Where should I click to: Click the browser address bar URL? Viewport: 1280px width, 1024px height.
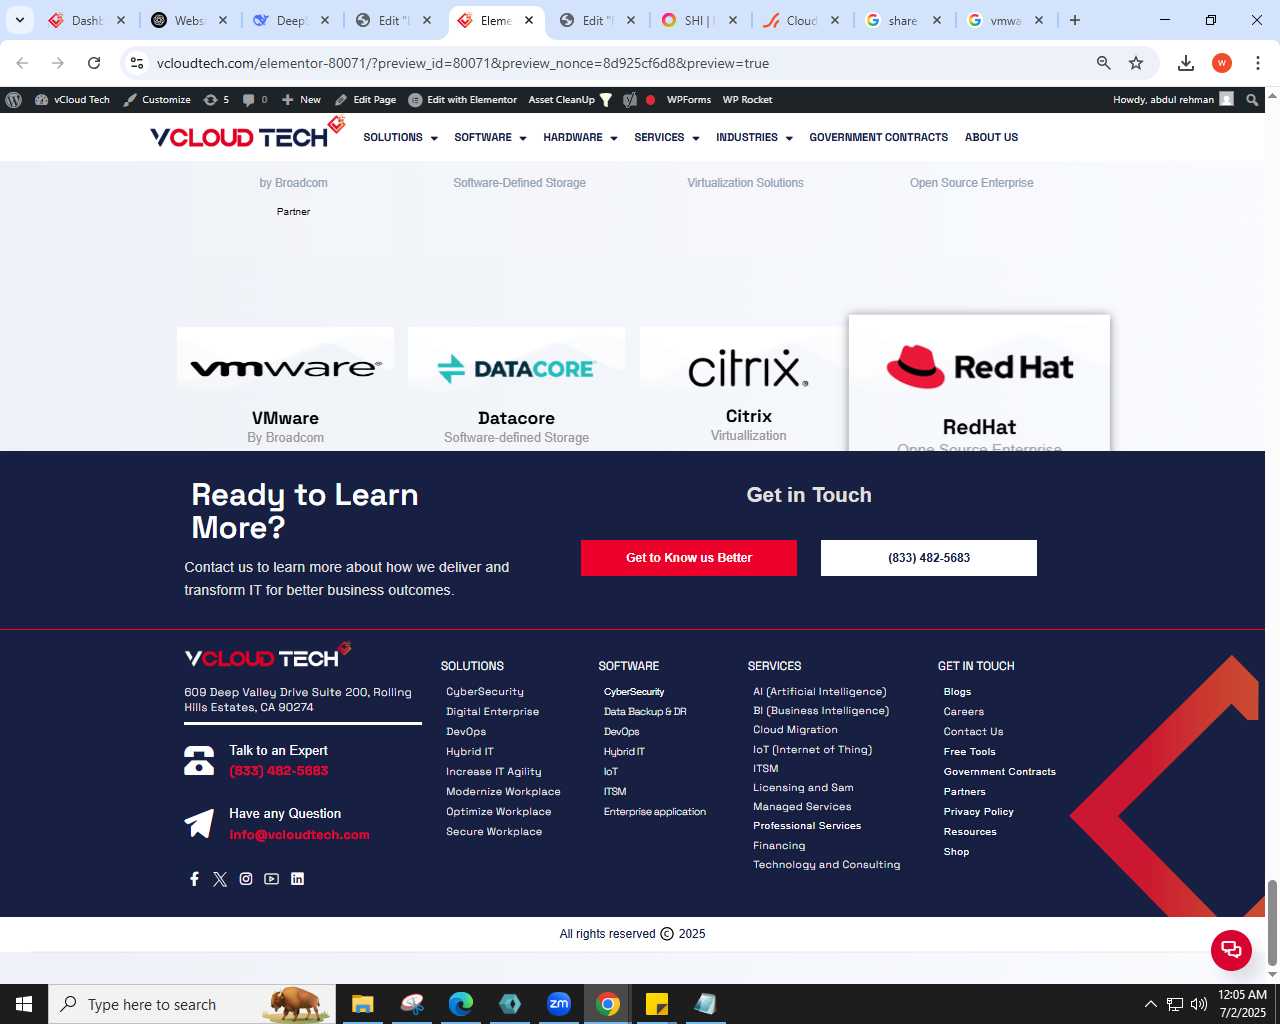point(463,63)
